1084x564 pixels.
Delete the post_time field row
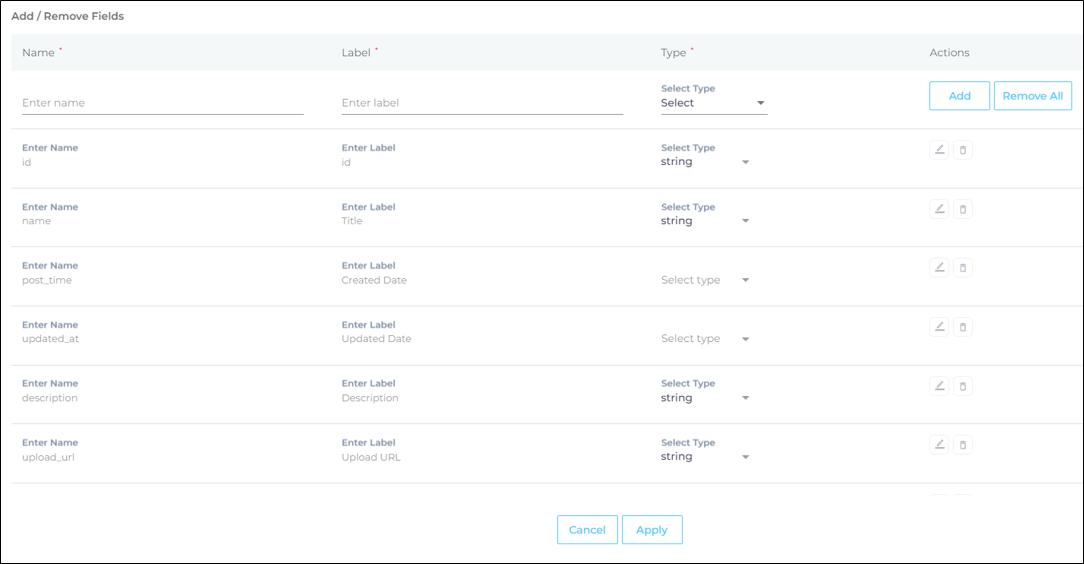[x=963, y=268]
